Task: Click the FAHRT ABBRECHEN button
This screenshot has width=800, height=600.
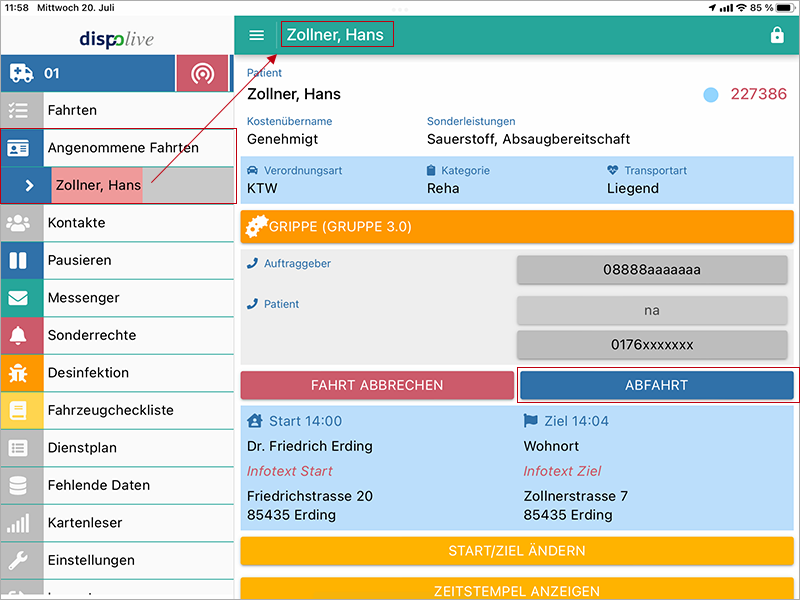Action: (x=377, y=385)
